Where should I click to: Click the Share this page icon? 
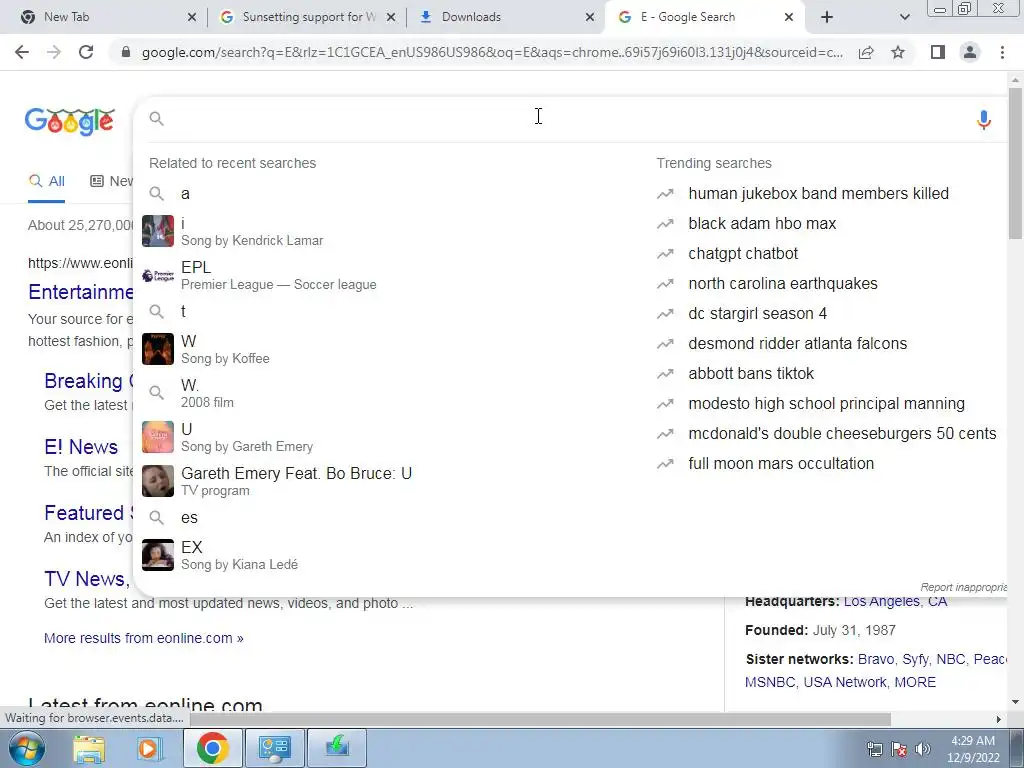tap(866, 52)
